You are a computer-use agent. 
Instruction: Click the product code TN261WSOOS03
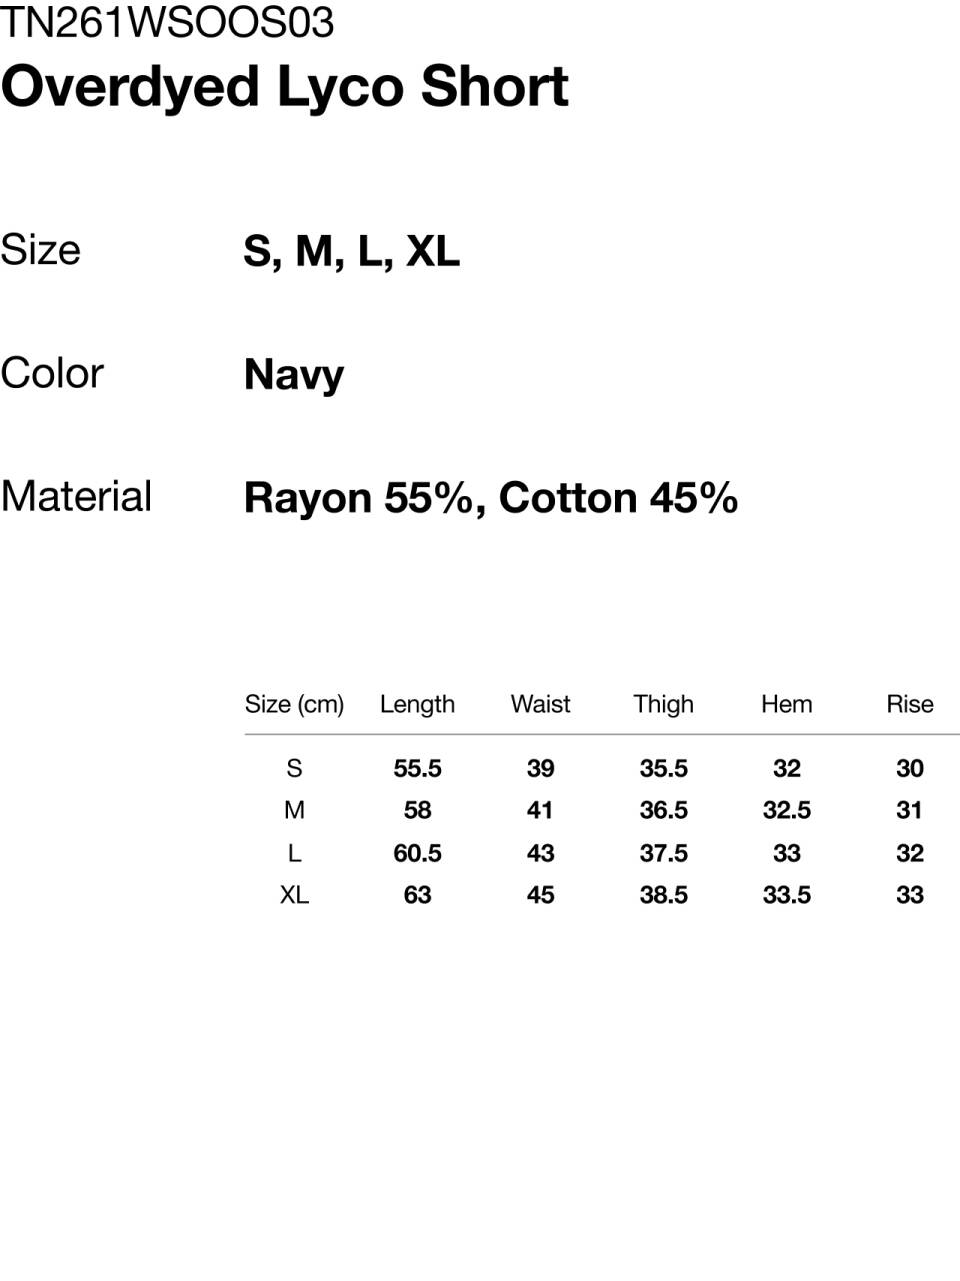(167, 22)
